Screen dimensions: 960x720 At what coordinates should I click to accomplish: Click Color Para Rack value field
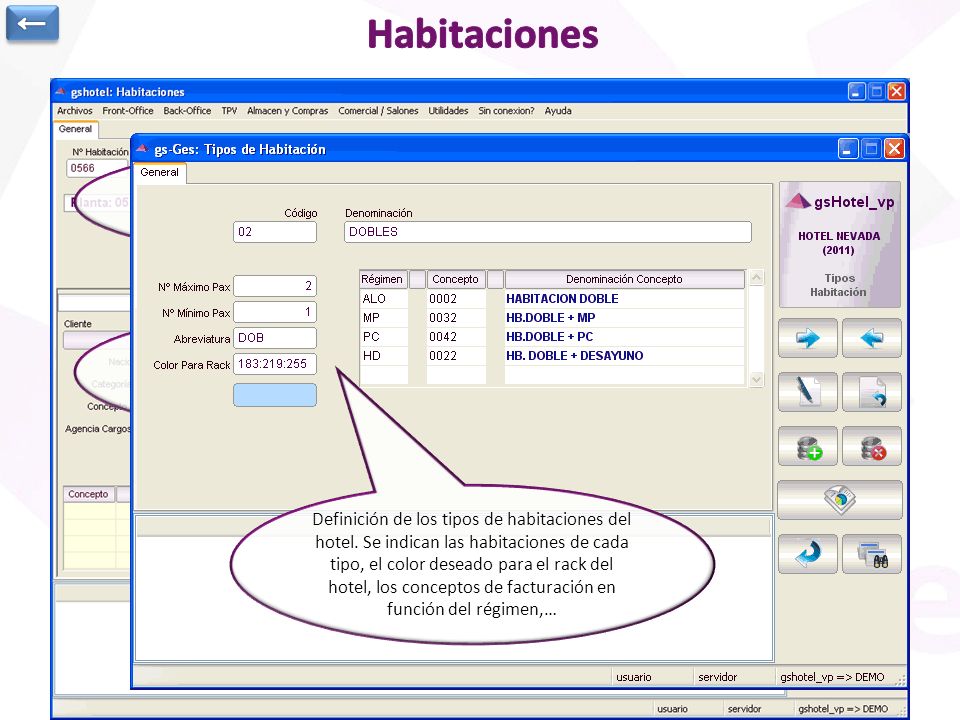click(x=275, y=364)
